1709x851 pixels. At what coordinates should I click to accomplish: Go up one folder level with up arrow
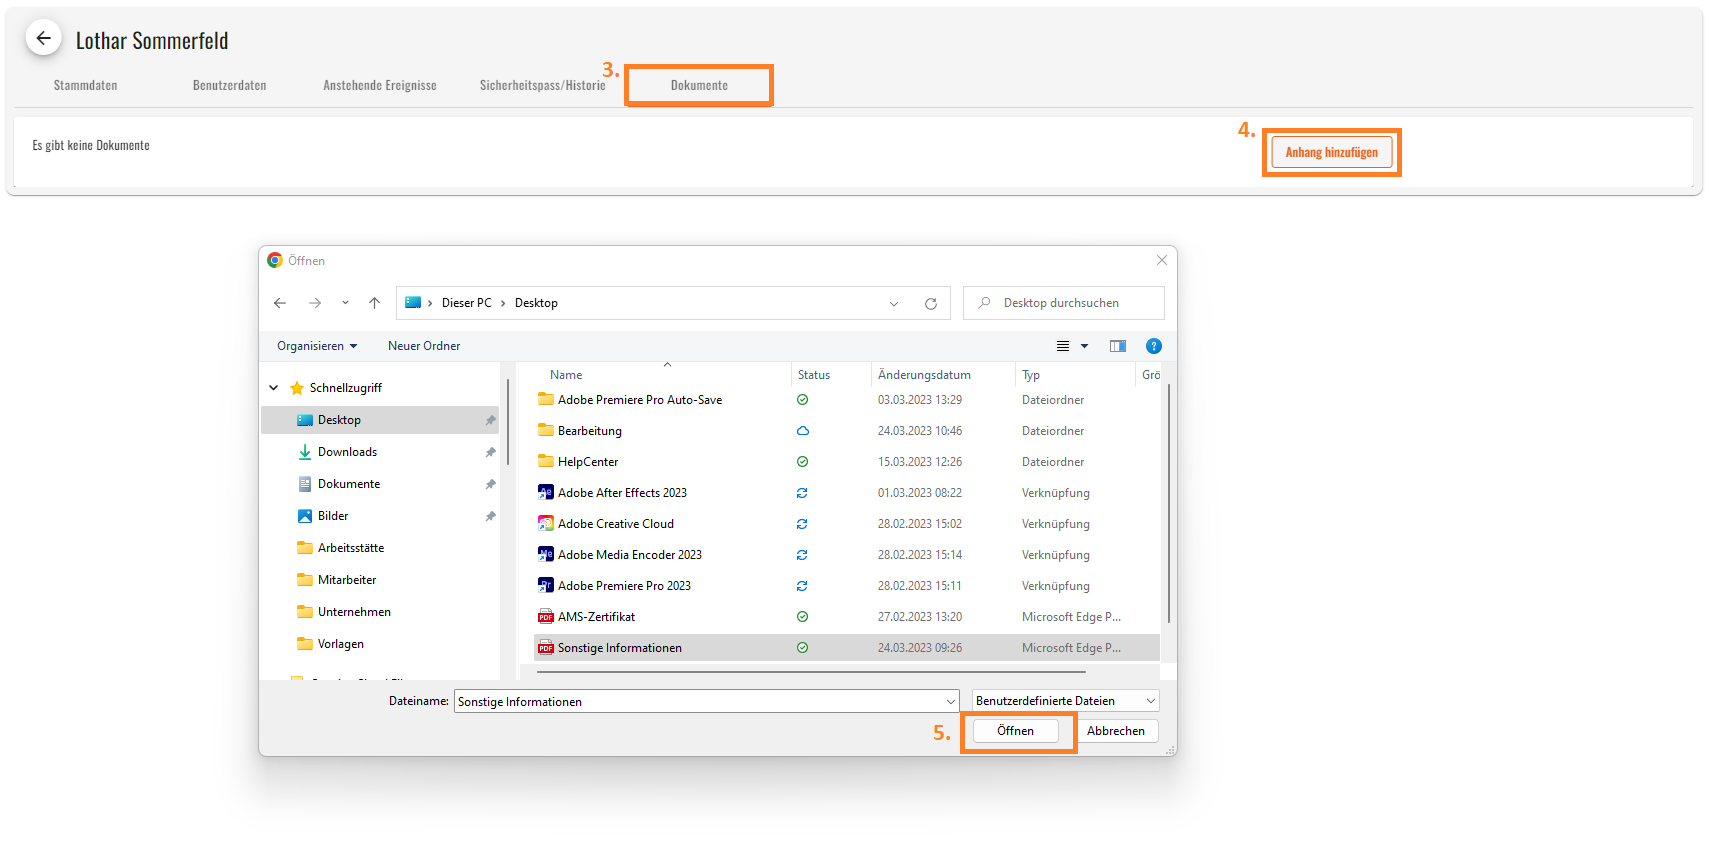pyautogui.click(x=374, y=303)
